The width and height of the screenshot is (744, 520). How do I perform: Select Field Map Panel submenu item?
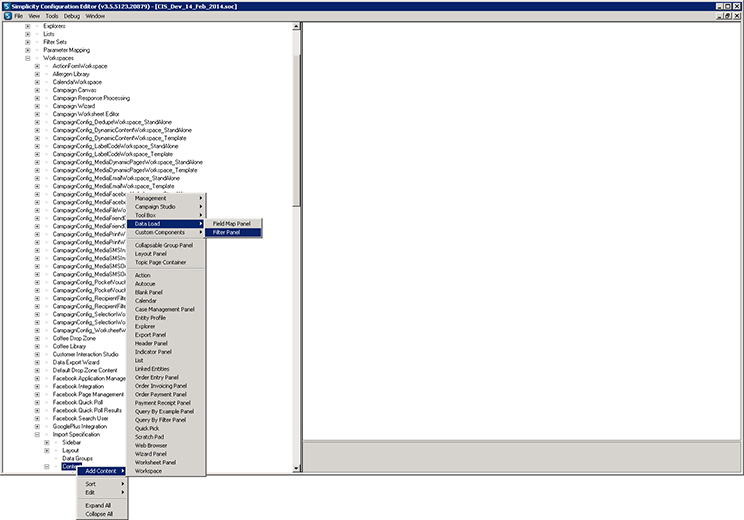coord(233,223)
